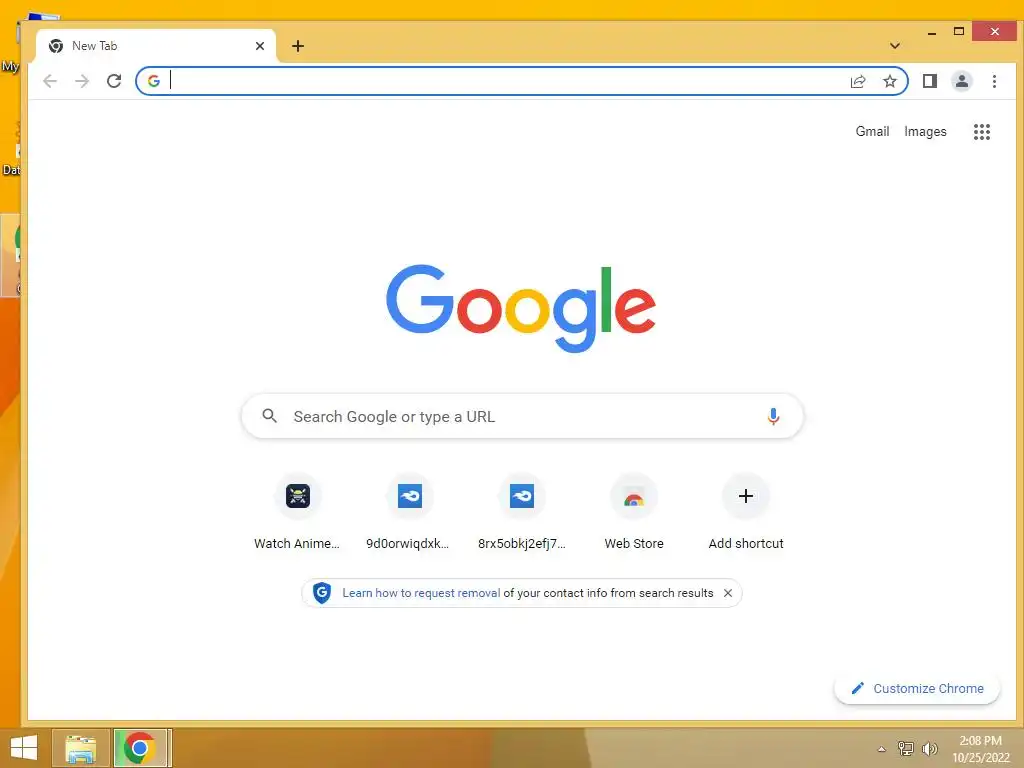Open the network tray icon

tap(906, 748)
